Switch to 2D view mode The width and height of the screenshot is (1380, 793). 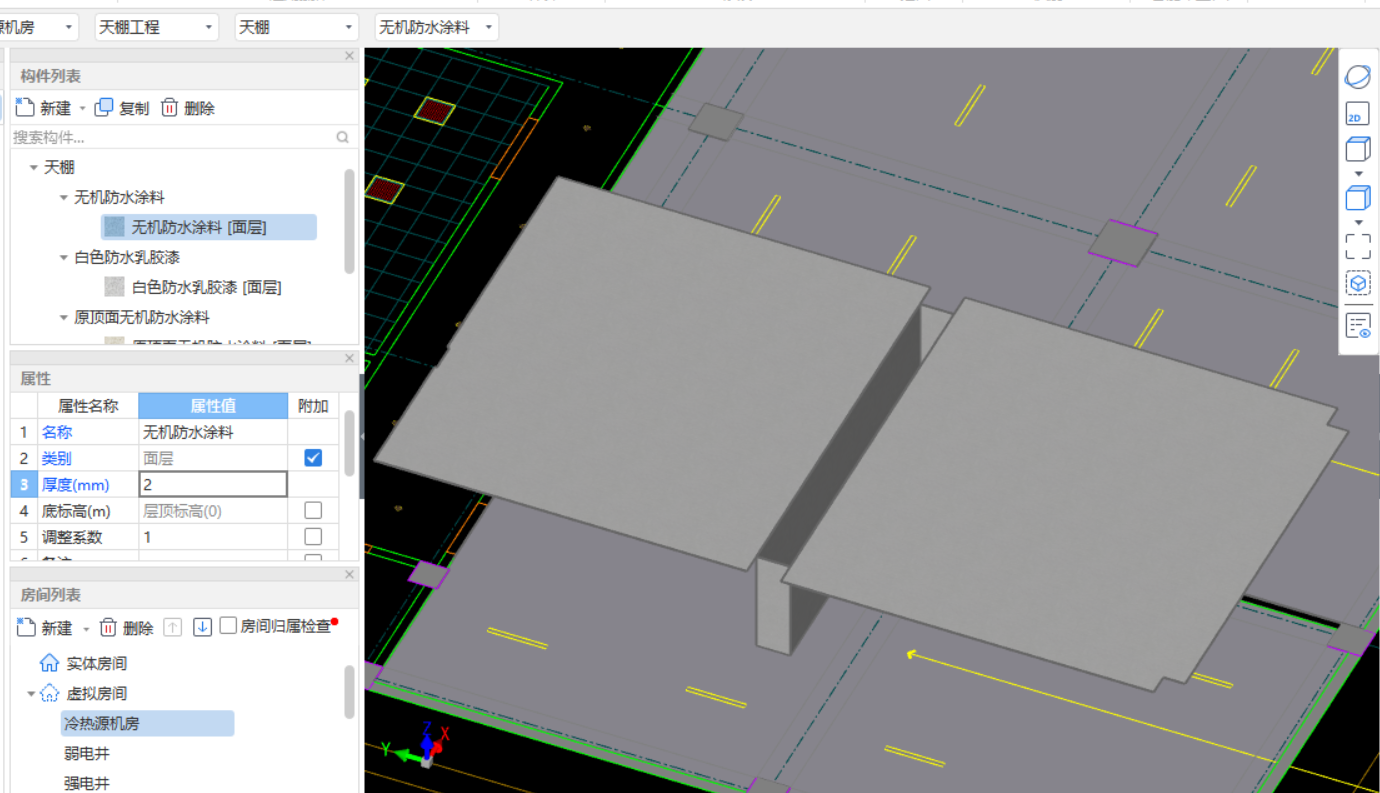pos(1357,114)
